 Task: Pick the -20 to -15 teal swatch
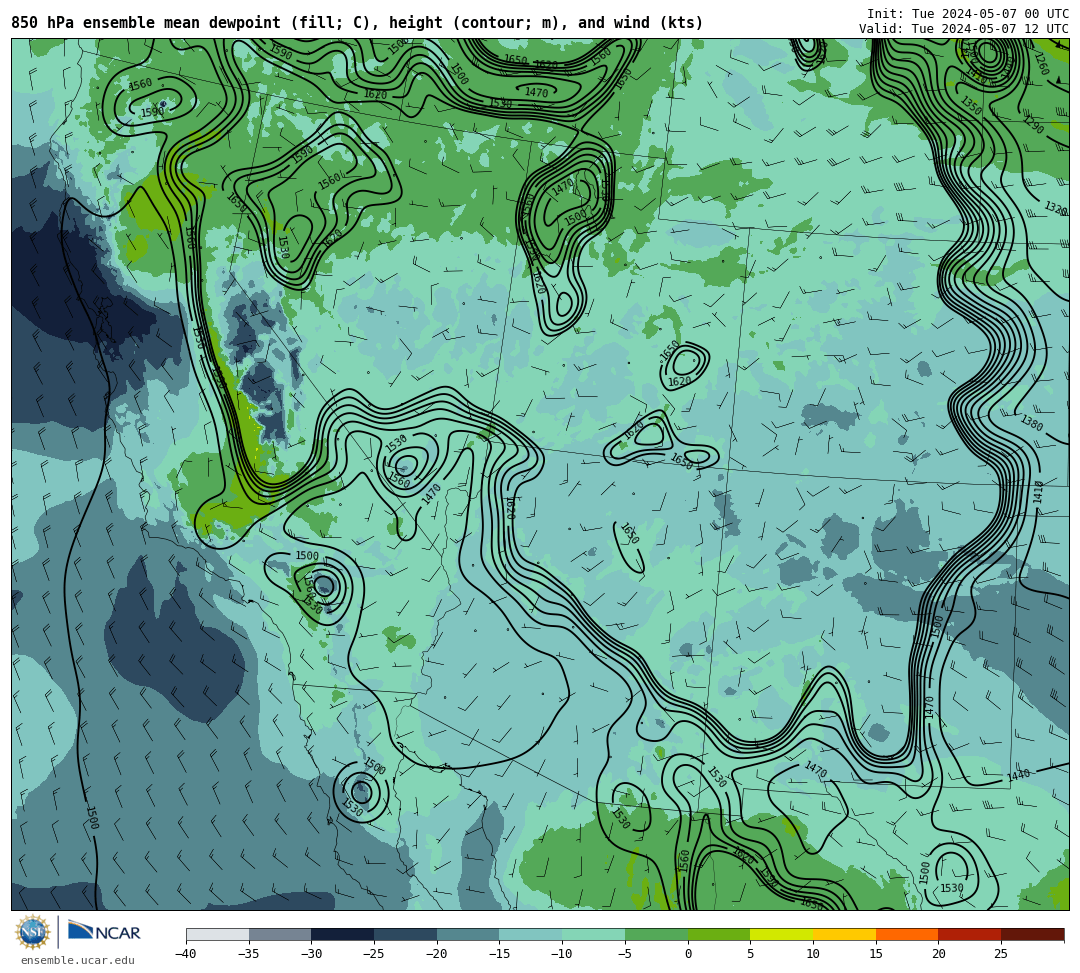point(468,934)
